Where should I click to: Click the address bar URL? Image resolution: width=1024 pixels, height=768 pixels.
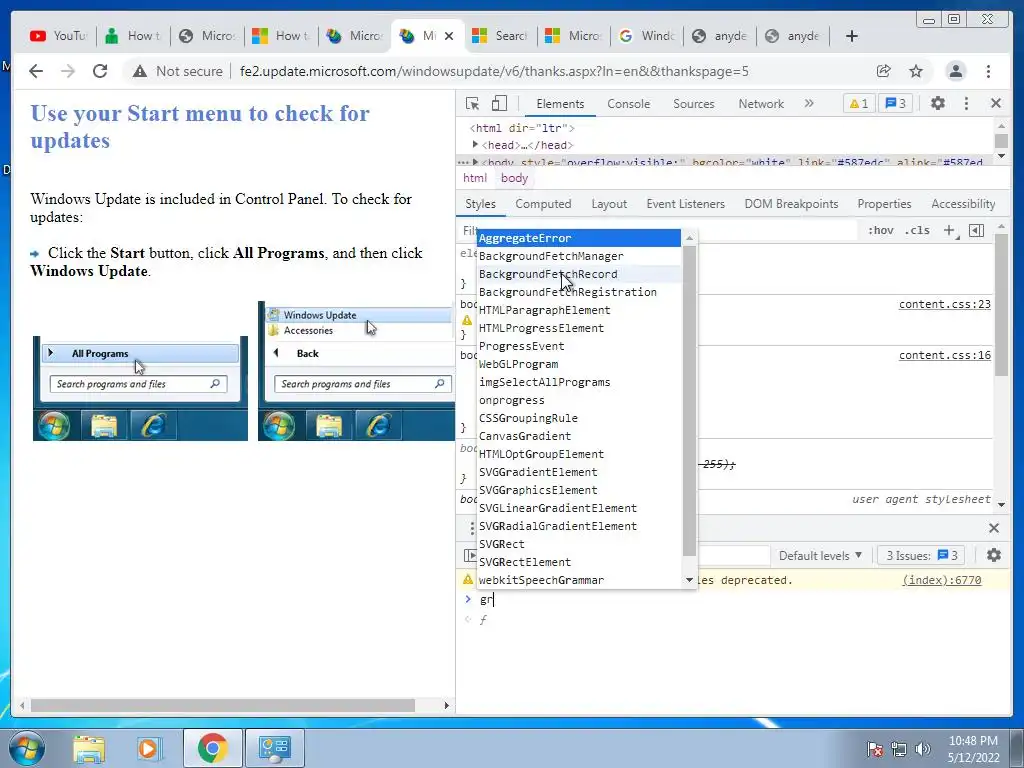pyautogui.click(x=494, y=71)
